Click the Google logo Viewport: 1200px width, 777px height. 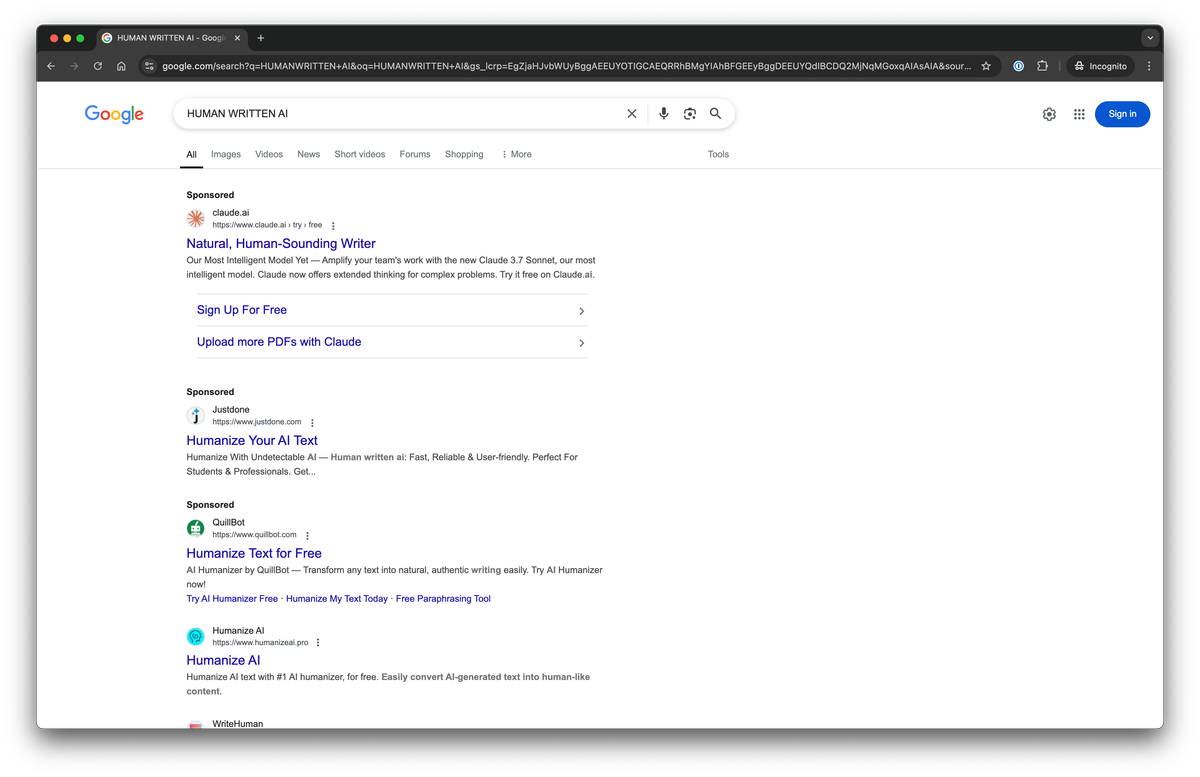(x=114, y=114)
